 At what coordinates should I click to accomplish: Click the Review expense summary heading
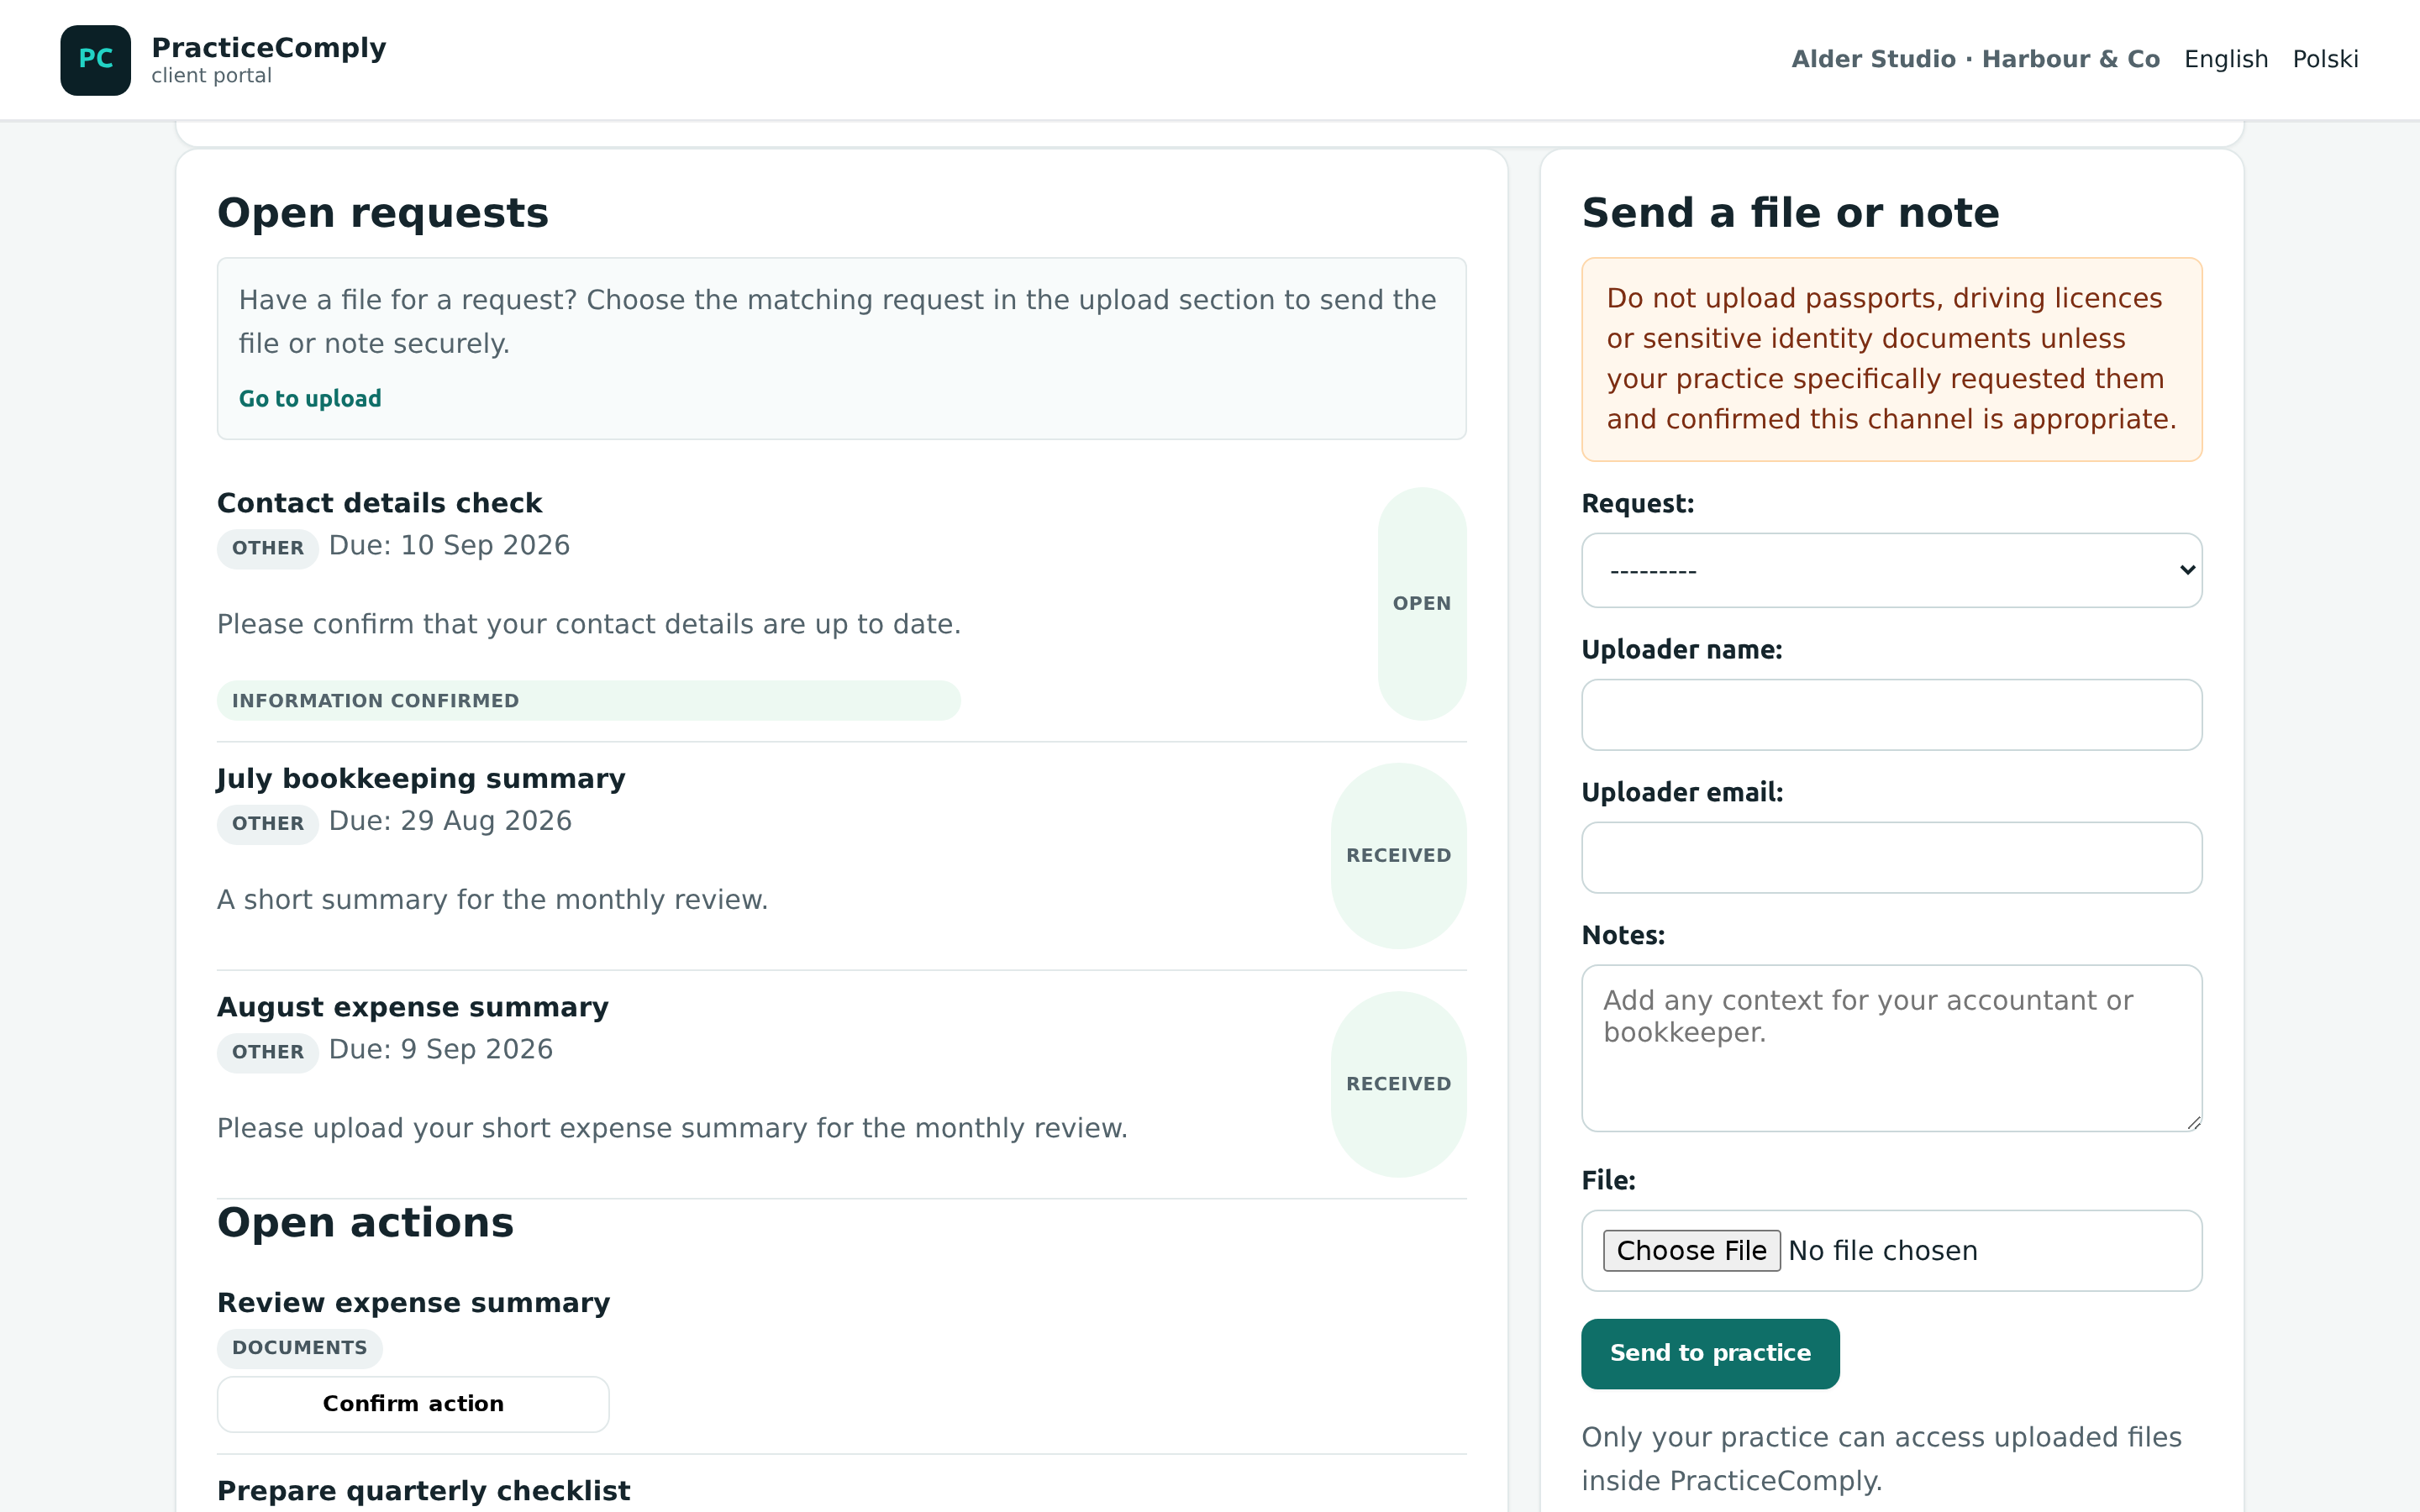414,1303
